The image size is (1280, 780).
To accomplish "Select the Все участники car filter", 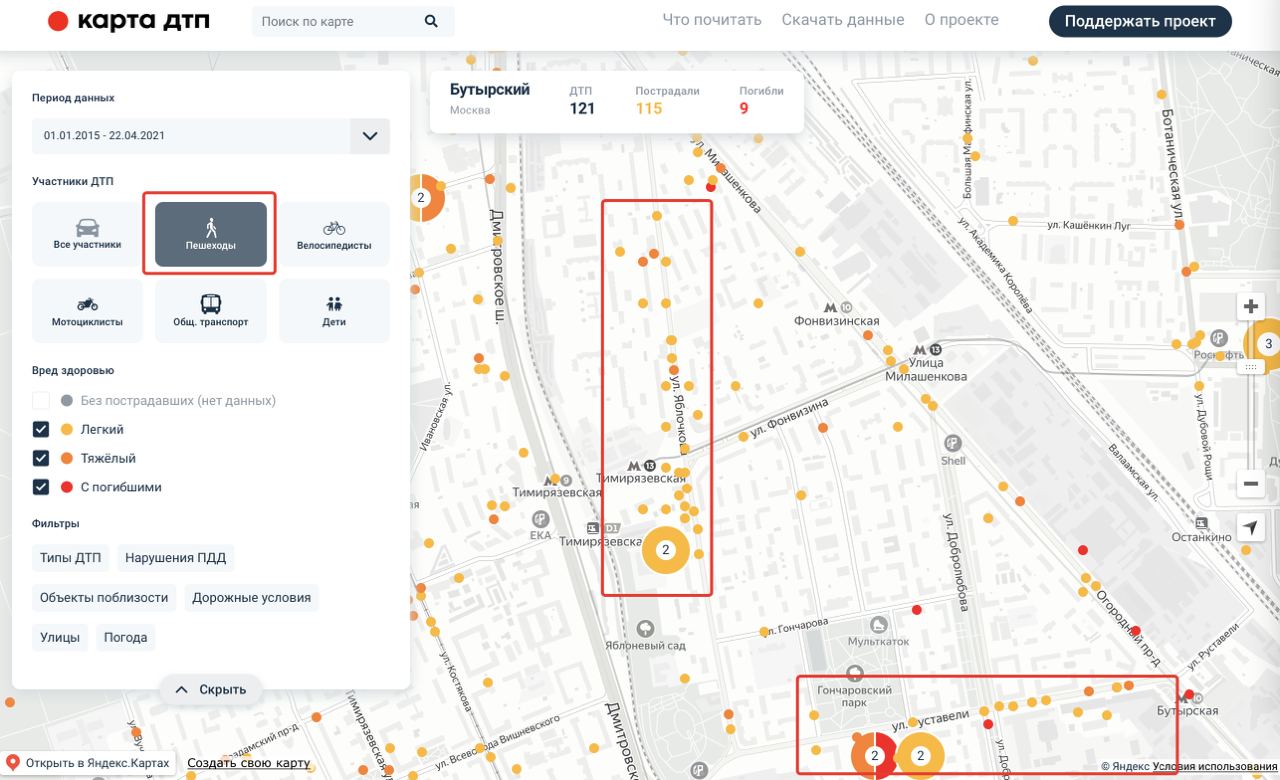I will pos(87,234).
